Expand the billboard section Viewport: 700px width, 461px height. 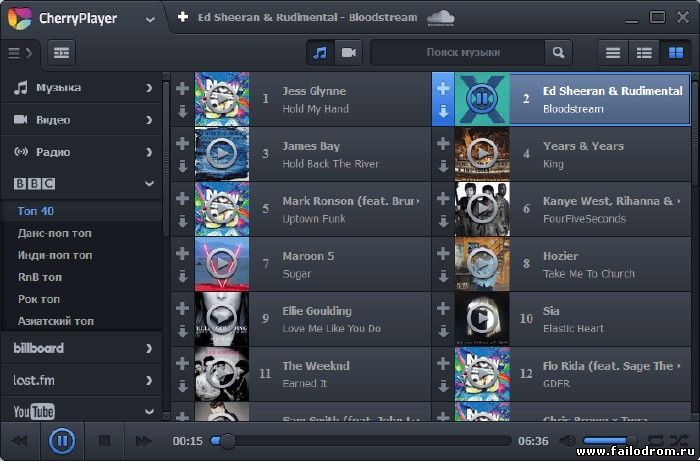click(82, 348)
